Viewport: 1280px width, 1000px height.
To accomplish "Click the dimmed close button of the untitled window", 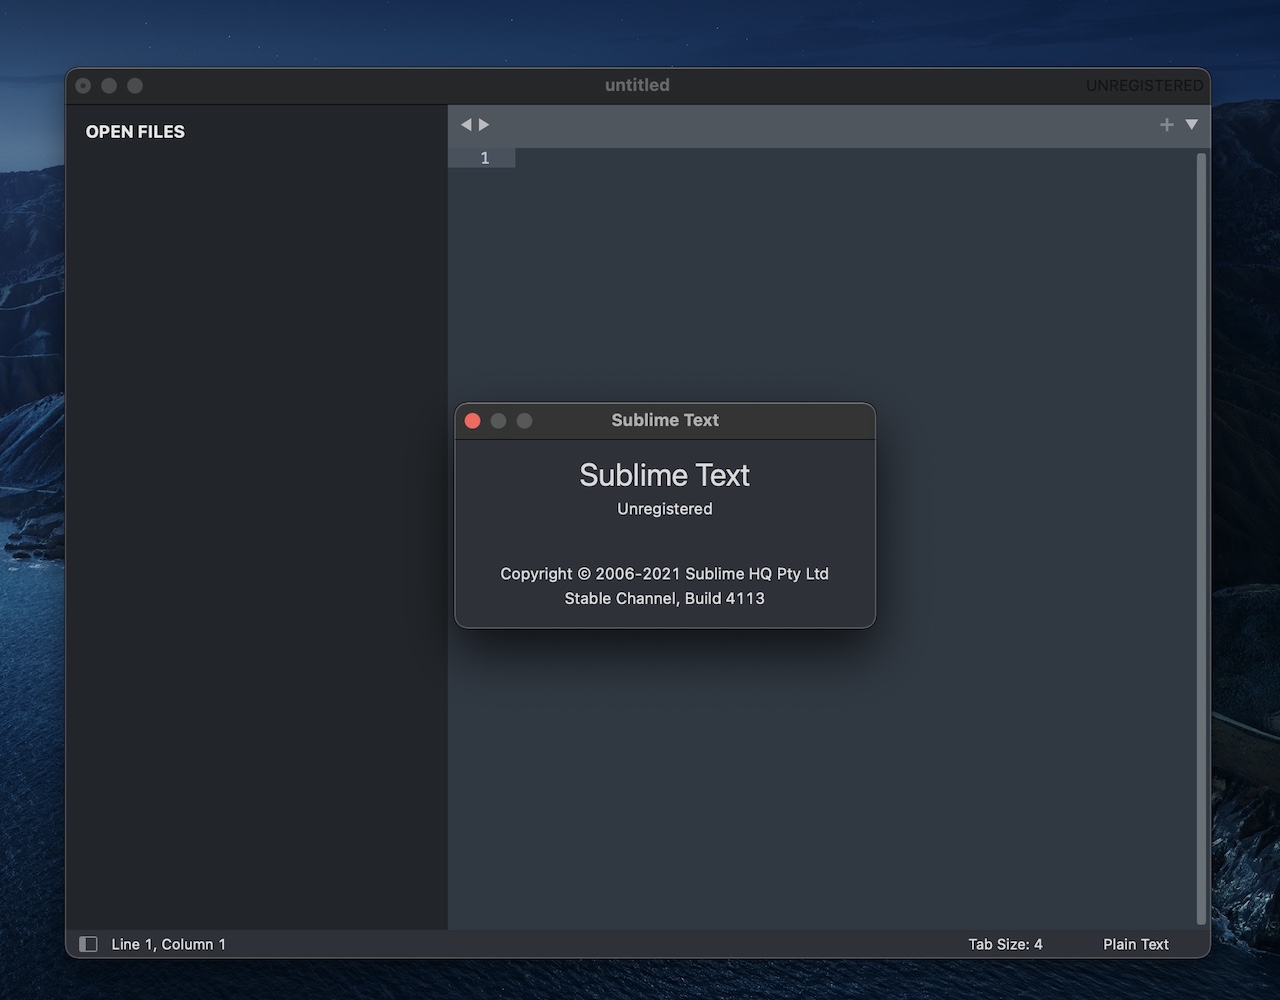I will pyautogui.click(x=83, y=86).
